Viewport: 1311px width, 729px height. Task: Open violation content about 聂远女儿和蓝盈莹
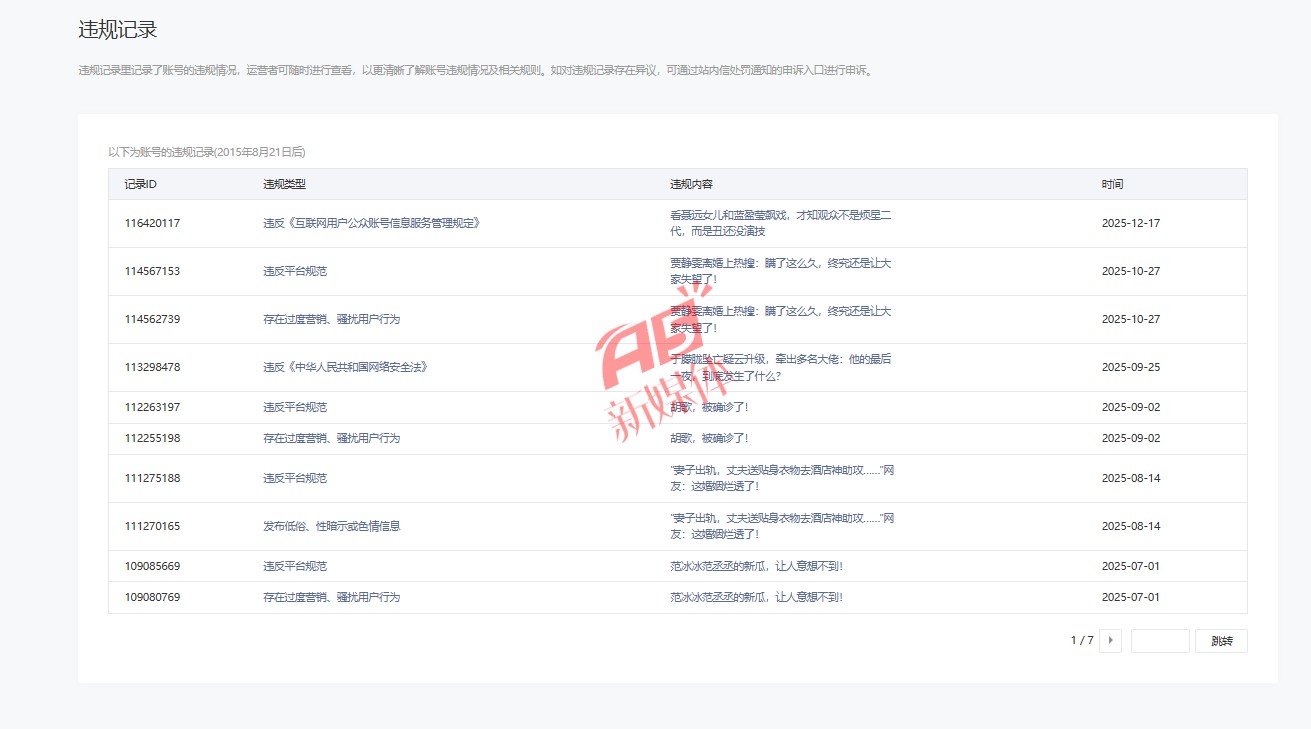coord(780,223)
